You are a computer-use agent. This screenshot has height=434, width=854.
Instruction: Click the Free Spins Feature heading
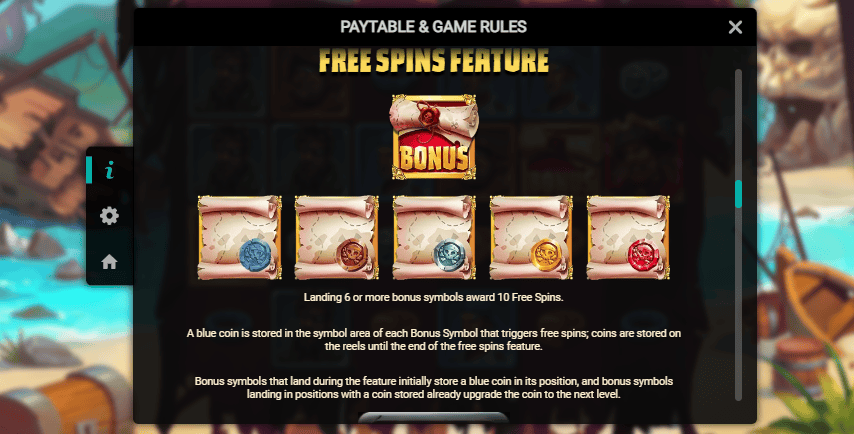[434, 61]
